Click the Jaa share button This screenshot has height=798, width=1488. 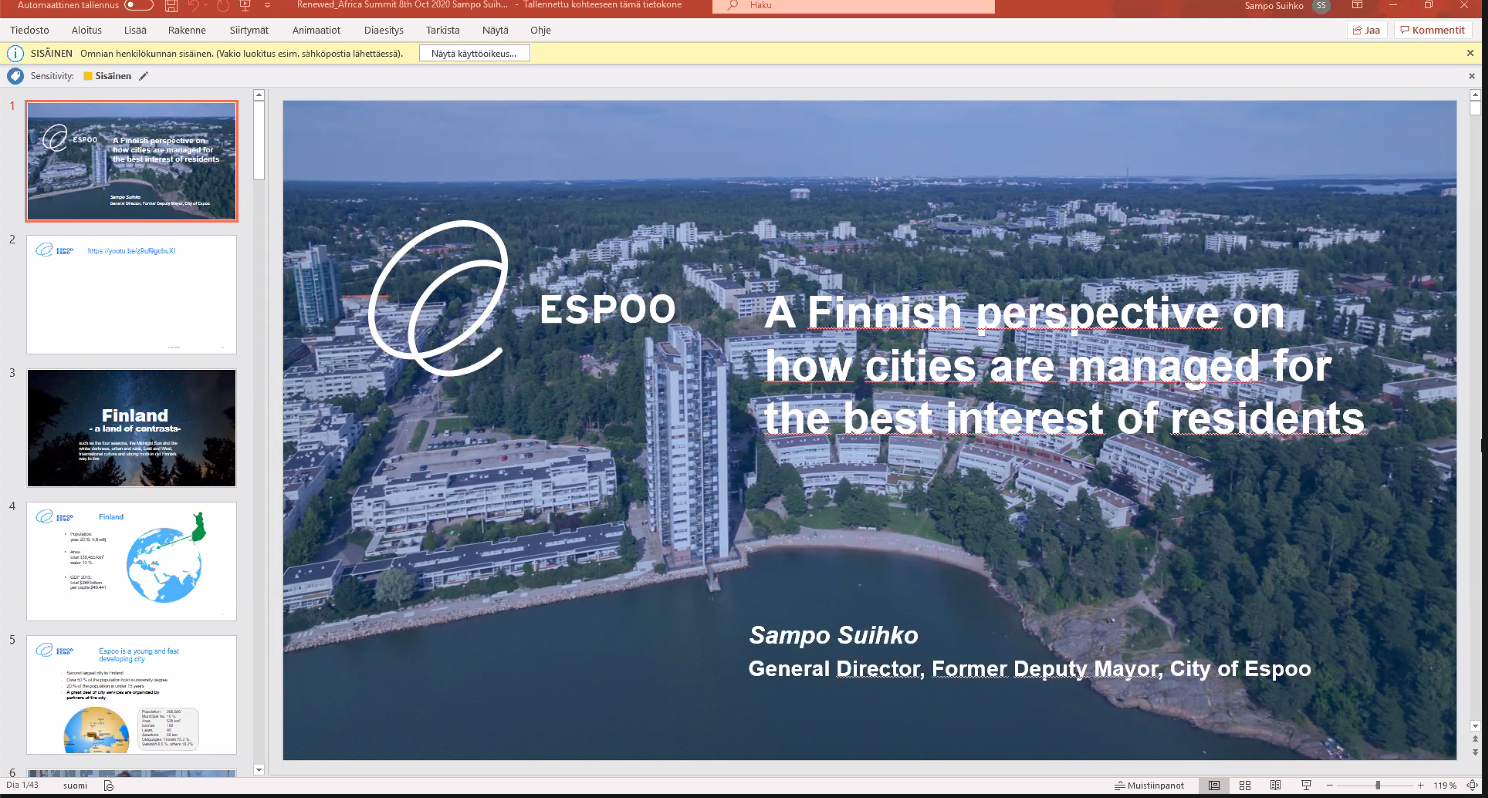1366,30
